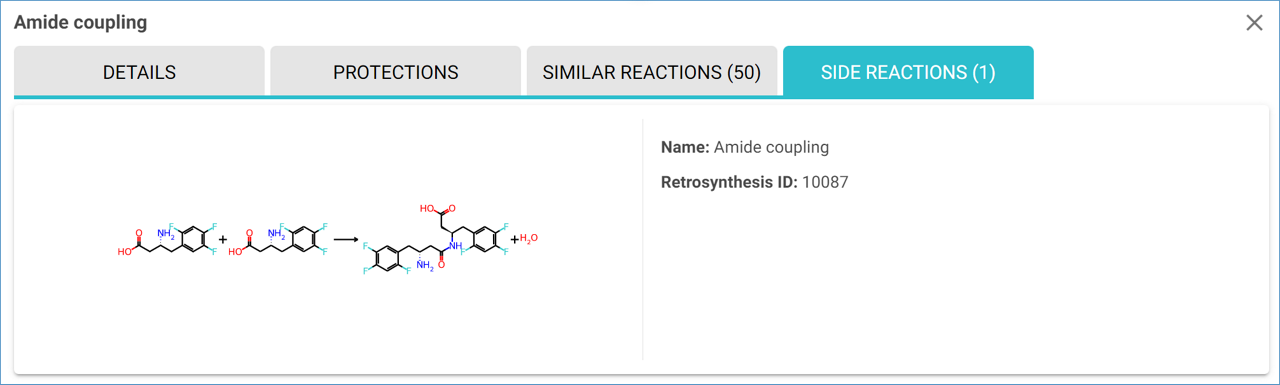View the SIMILAR REACTIONS (50) tab
This screenshot has width=1280, height=385.
coord(652,72)
